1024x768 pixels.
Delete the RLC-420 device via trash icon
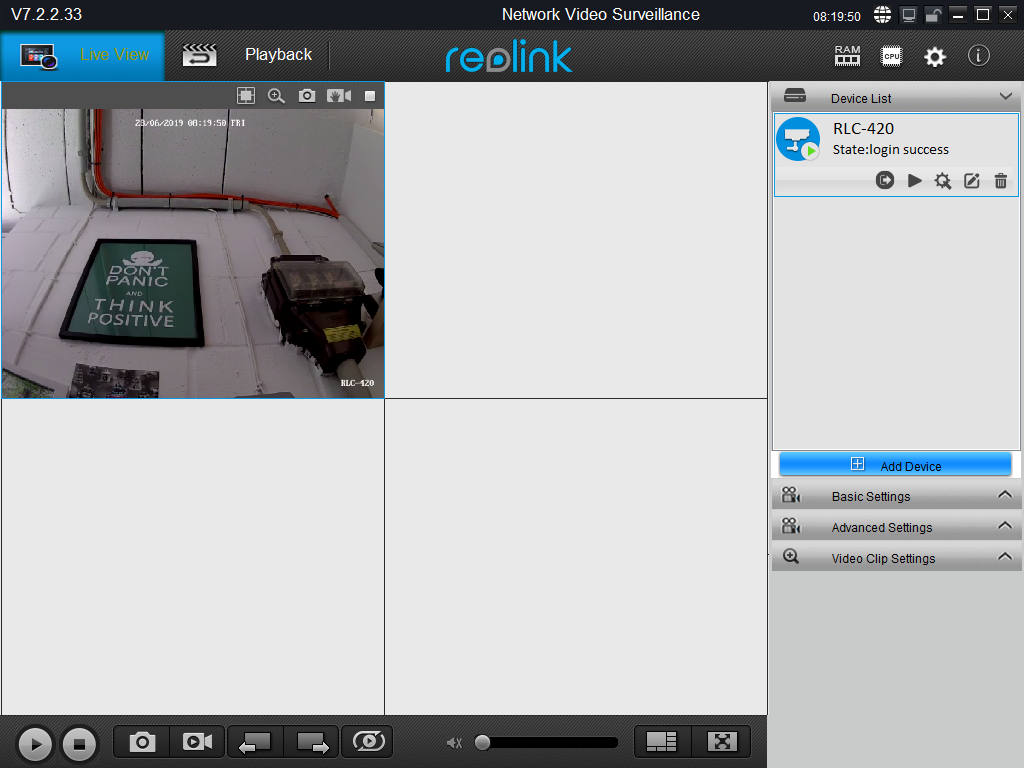pyautogui.click(x=1000, y=181)
